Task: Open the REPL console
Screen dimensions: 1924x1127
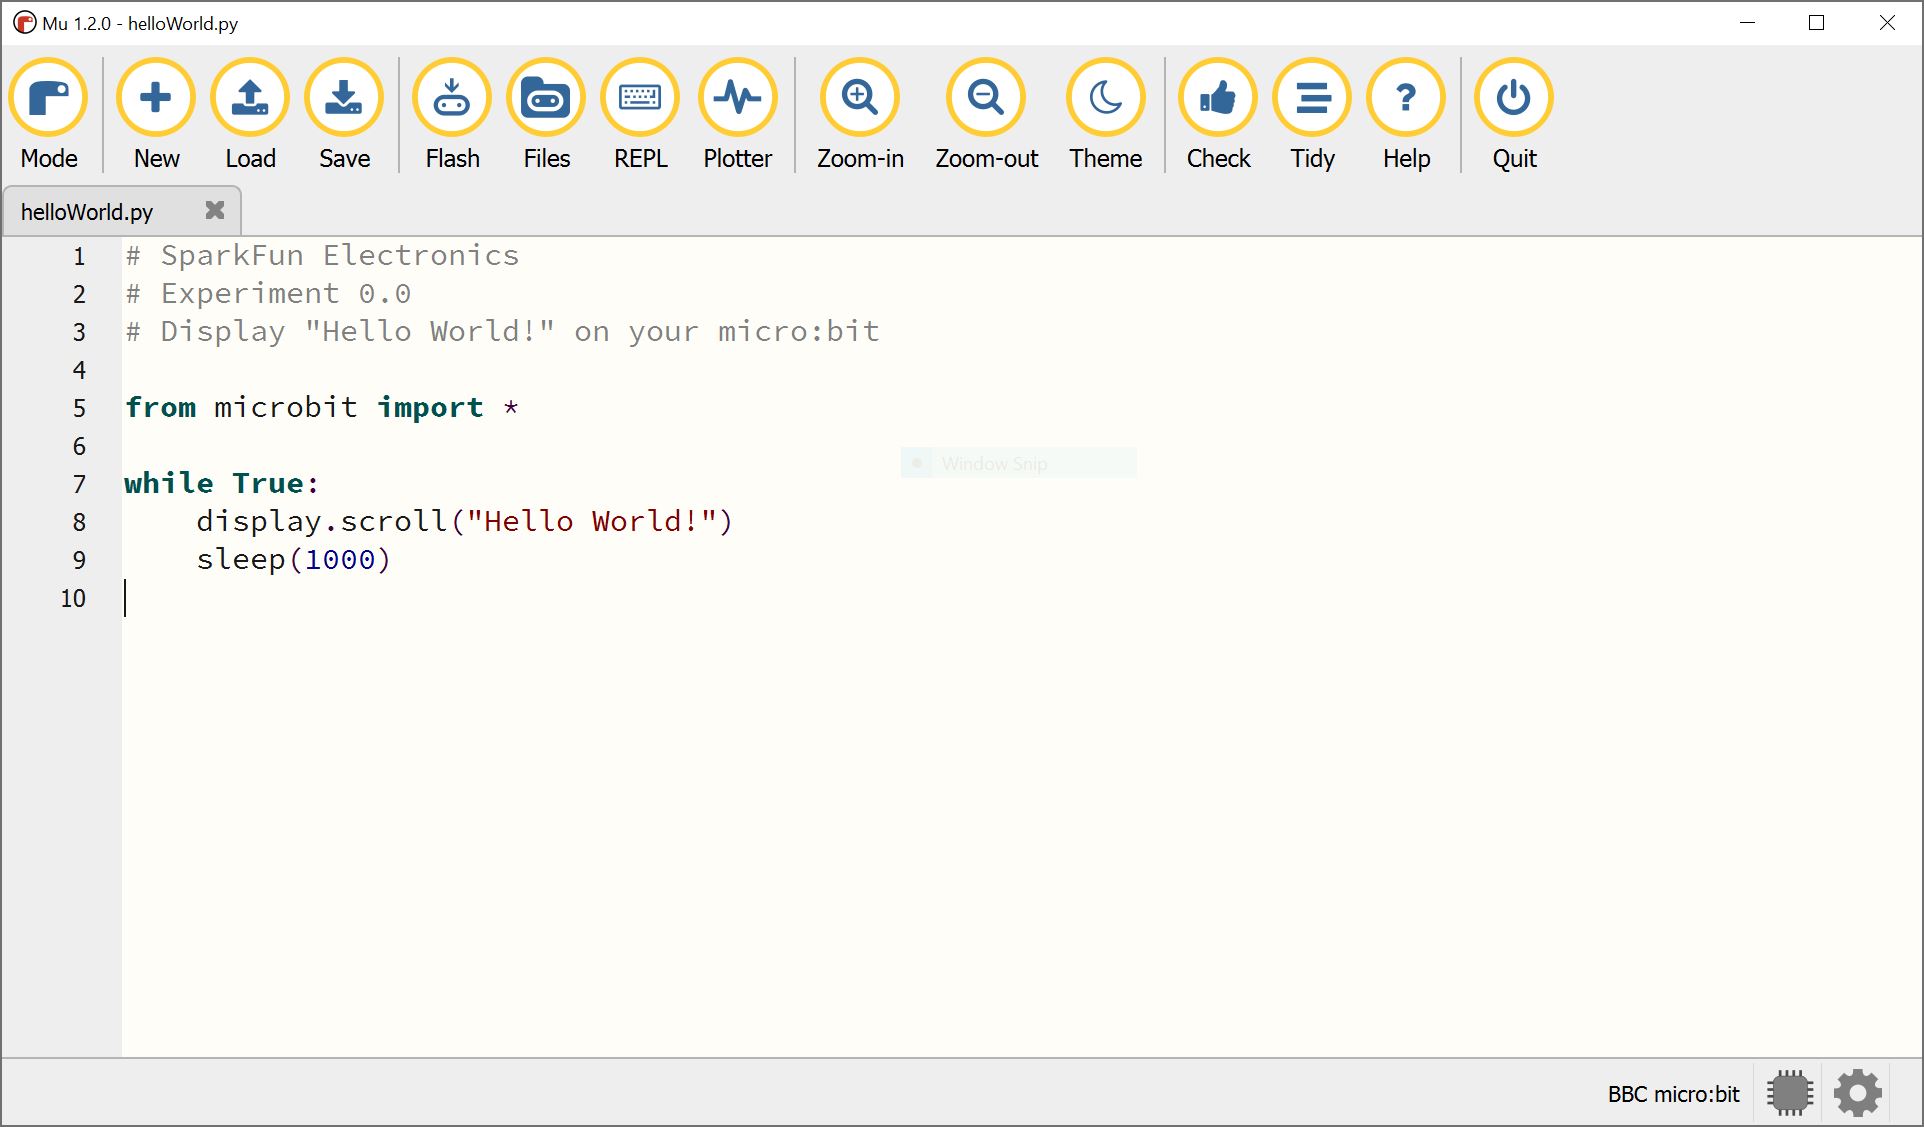Action: [640, 115]
